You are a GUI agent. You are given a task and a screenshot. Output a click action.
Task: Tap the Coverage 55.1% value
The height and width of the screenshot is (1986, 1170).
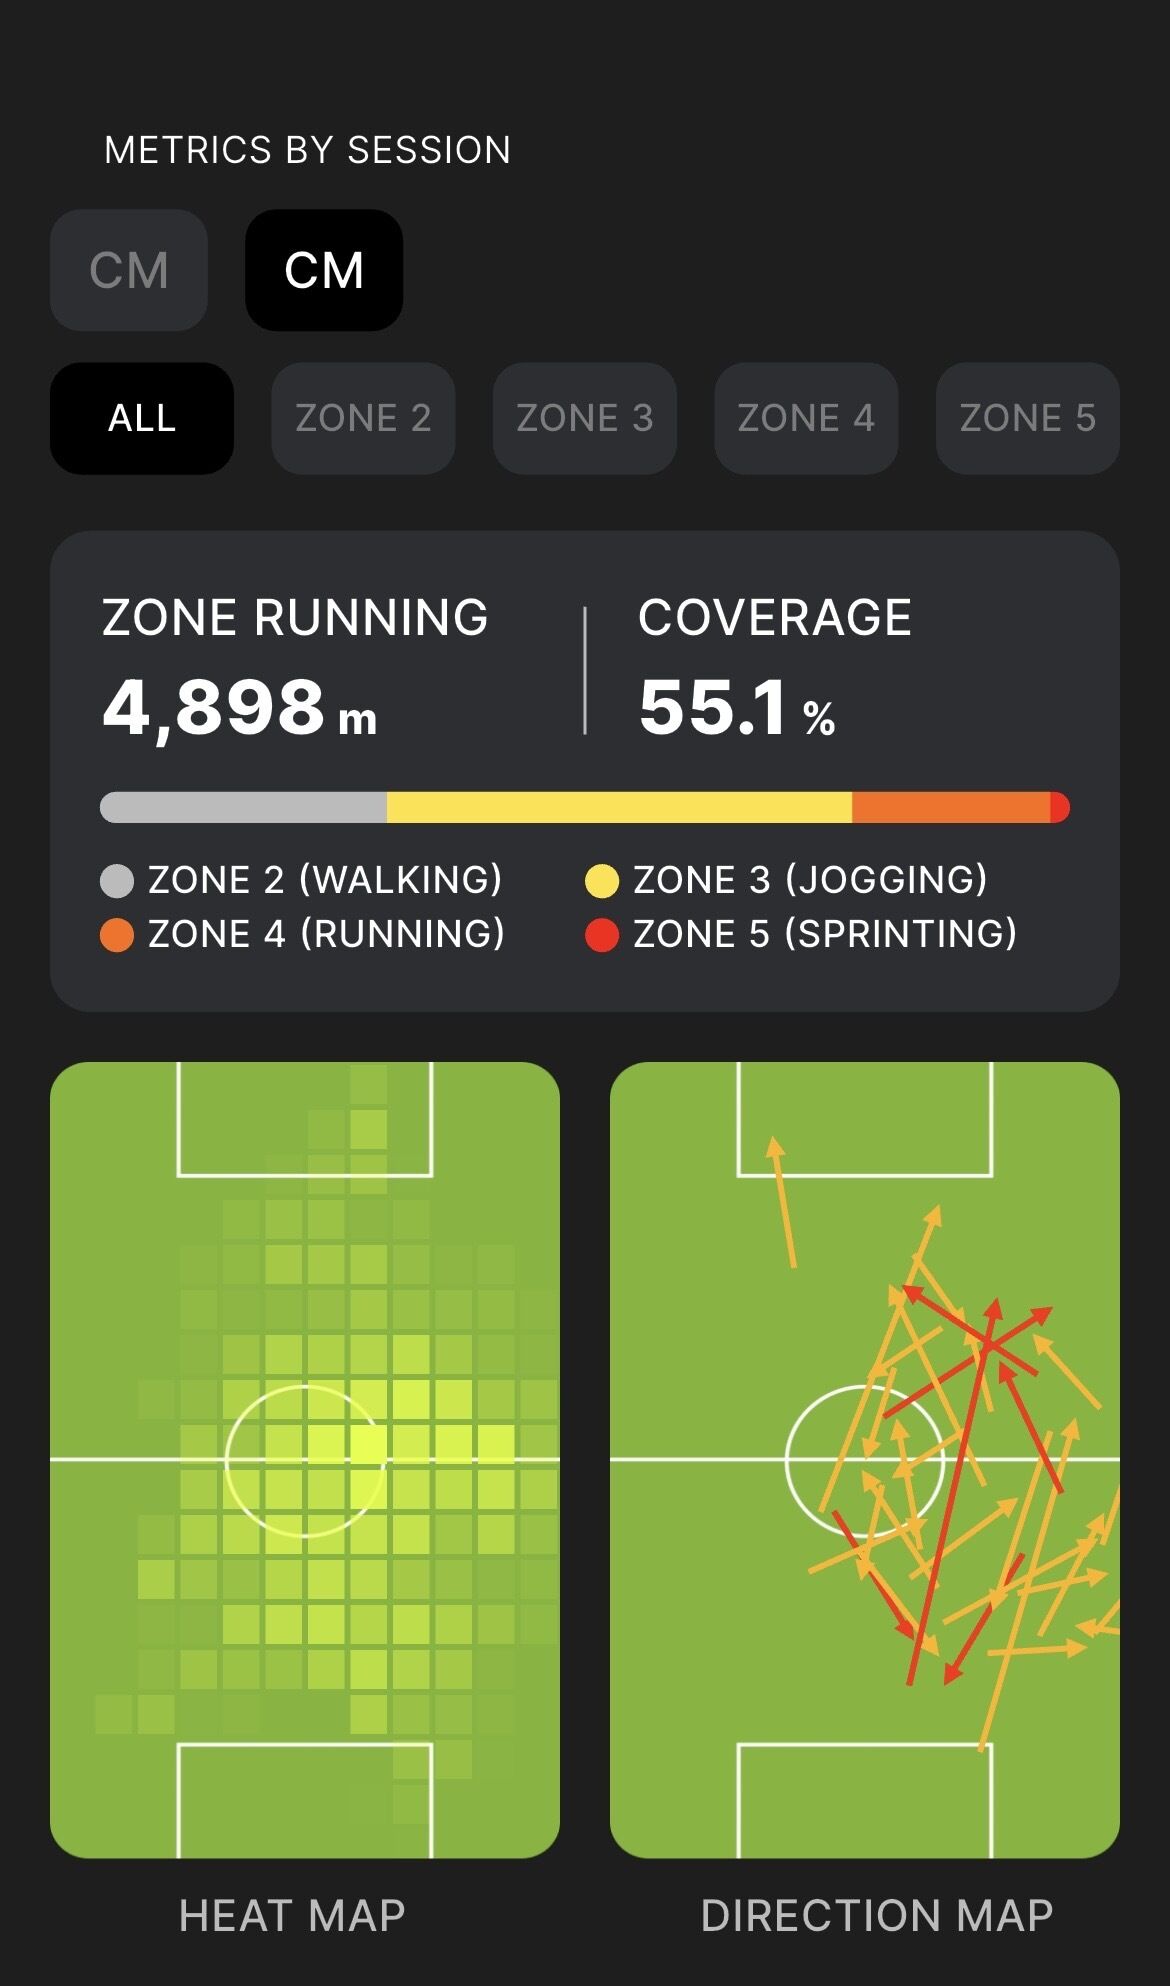pos(737,708)
